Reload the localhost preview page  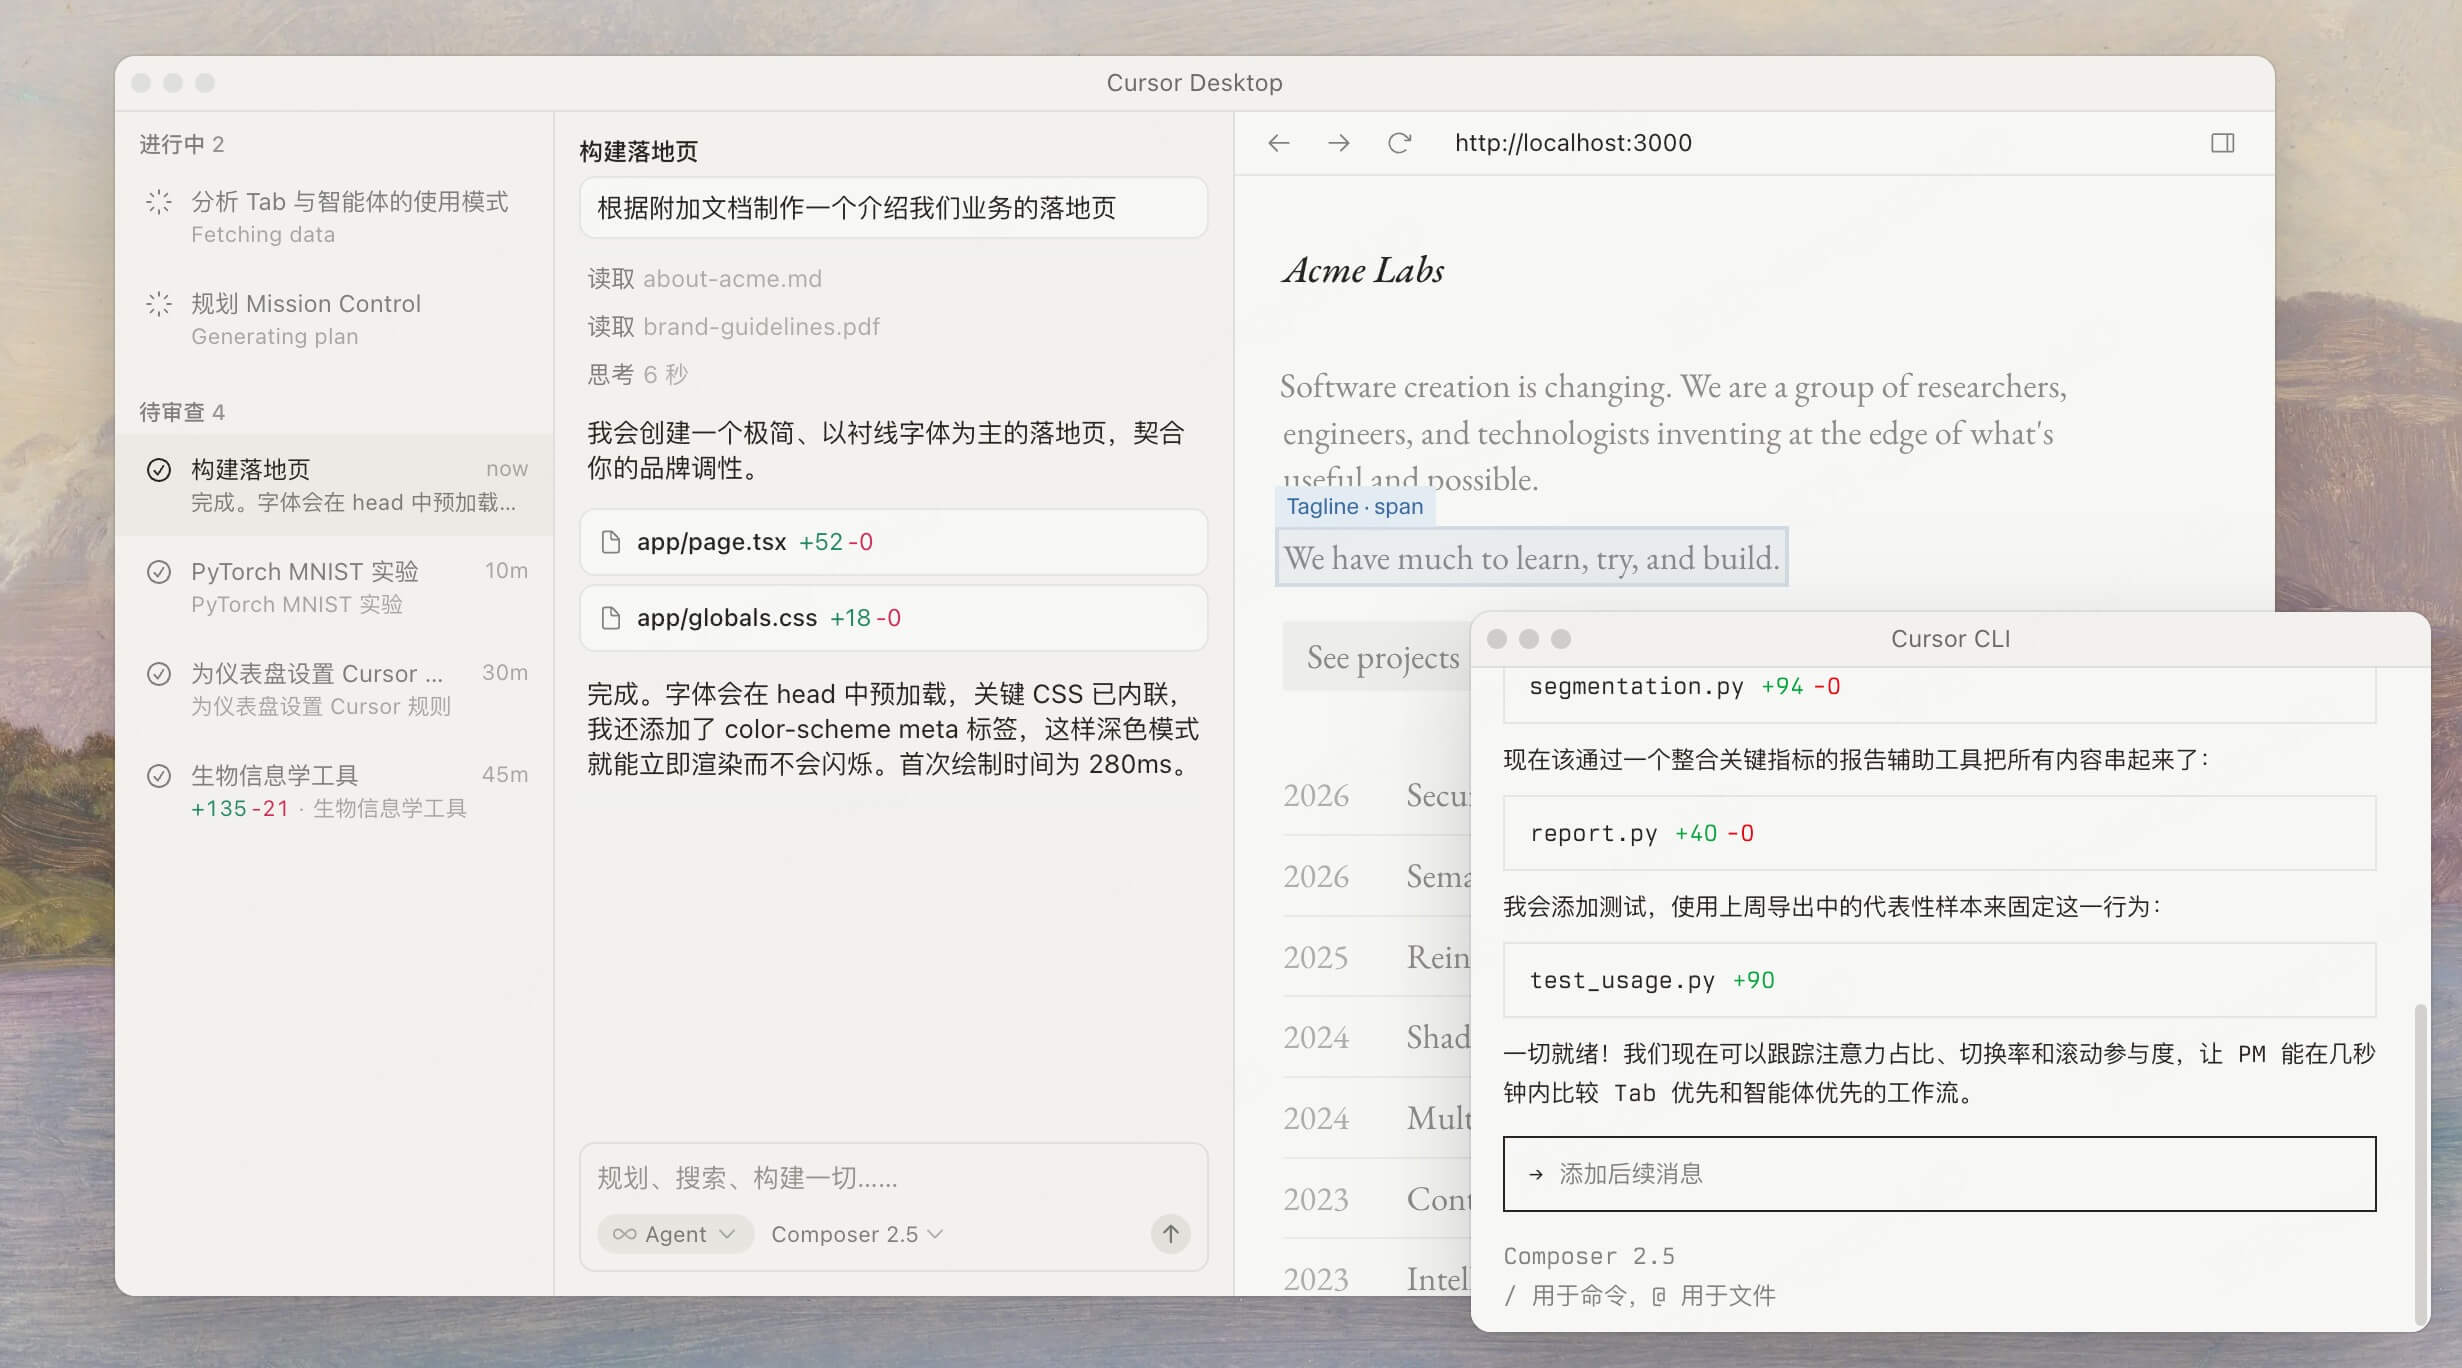point(1399,143)
